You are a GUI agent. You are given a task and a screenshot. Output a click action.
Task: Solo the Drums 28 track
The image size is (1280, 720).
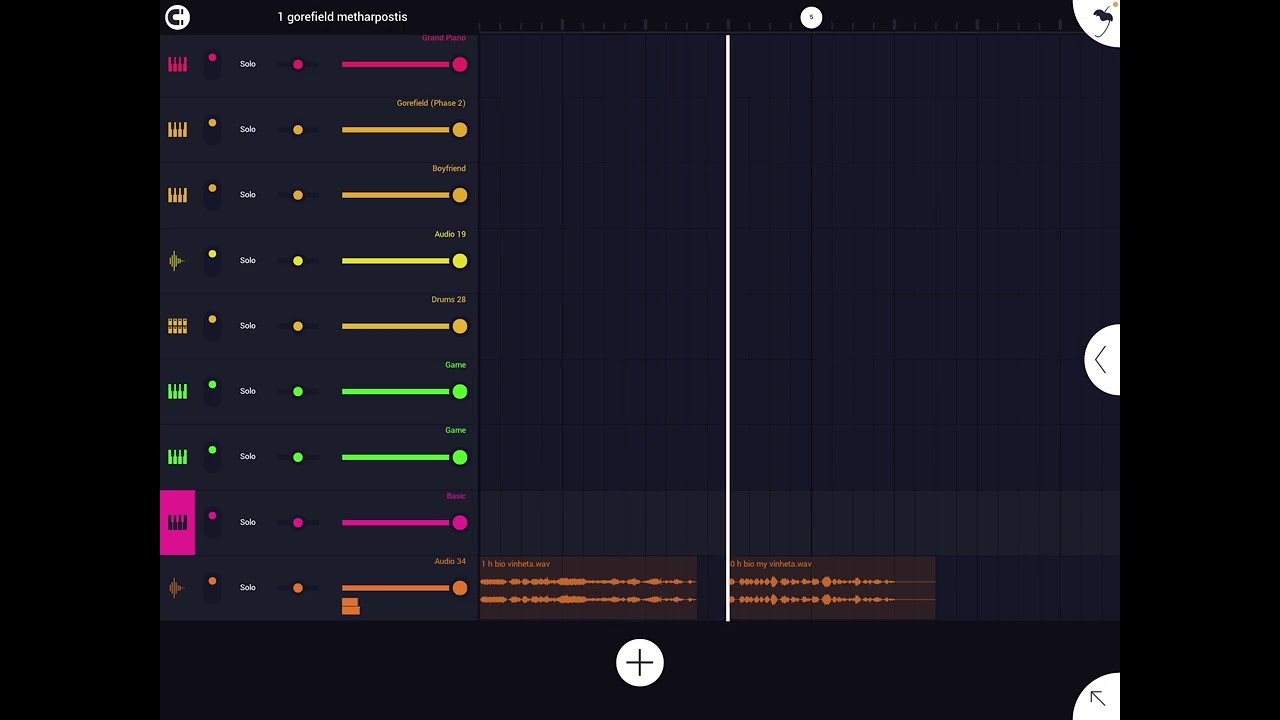(x=248, y=326)
